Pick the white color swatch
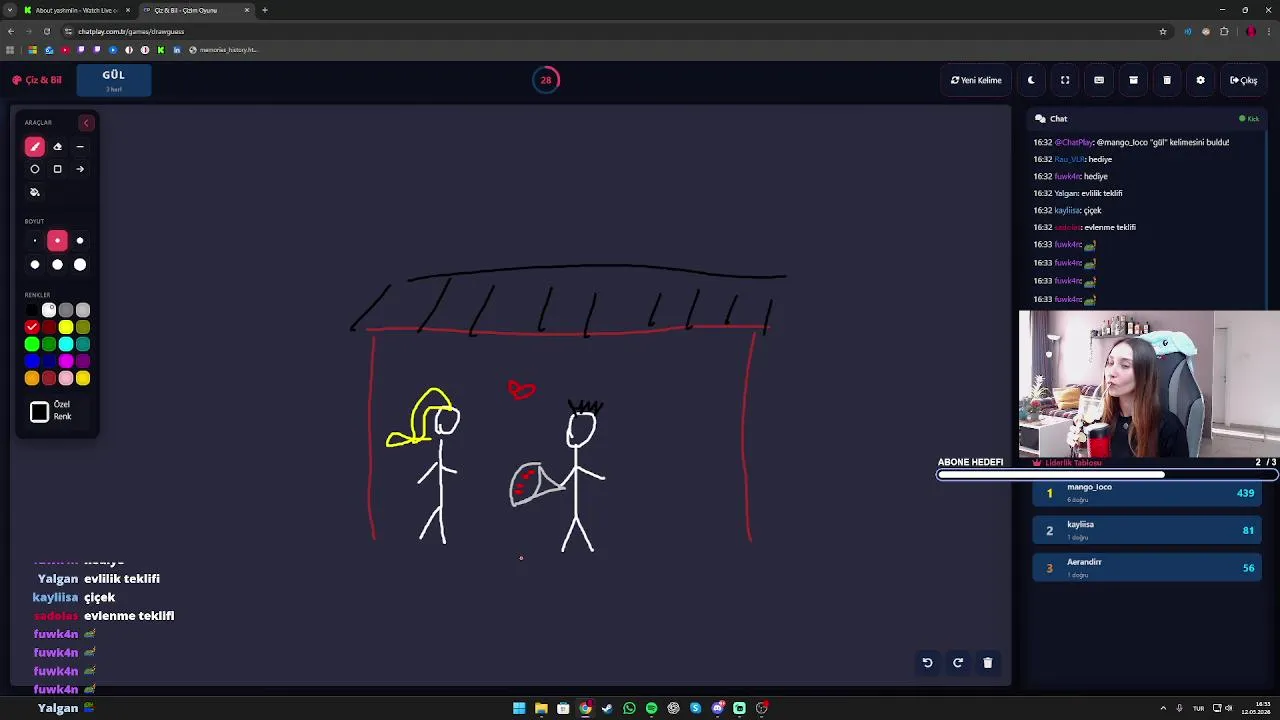Screen dimensions: 1280x720 (x=49, y=310)
